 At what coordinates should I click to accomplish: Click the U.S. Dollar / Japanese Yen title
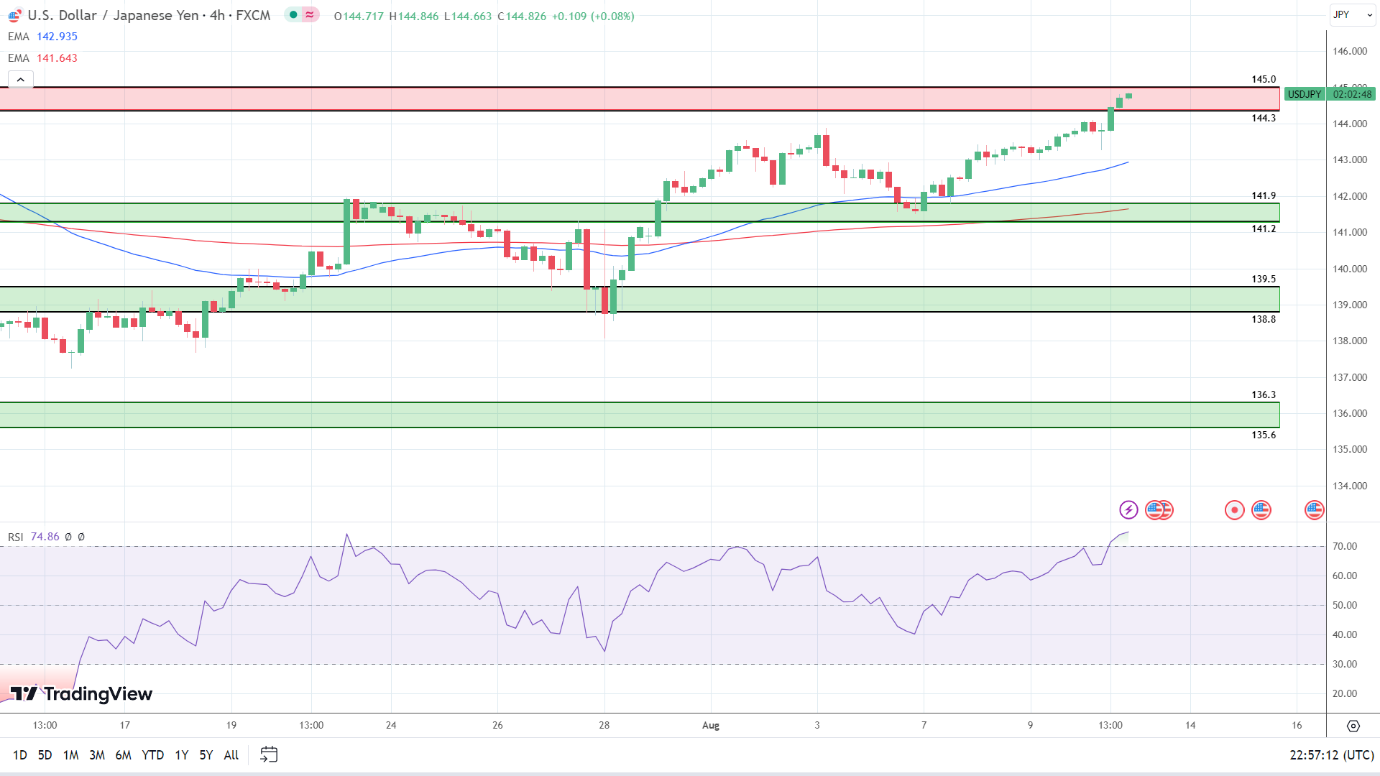coord(150,16)
